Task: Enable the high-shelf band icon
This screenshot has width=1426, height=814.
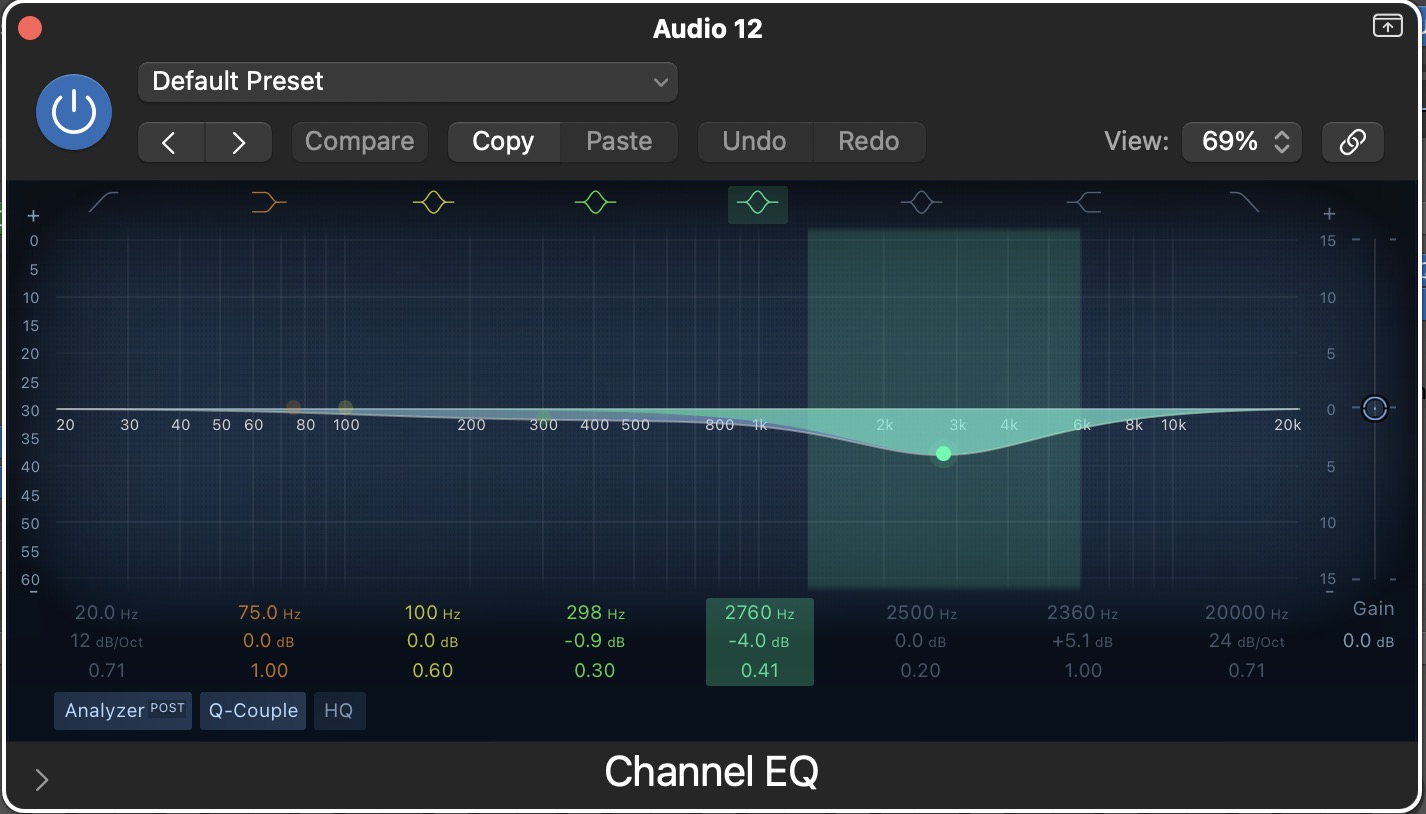Action: click(1084, 203)
